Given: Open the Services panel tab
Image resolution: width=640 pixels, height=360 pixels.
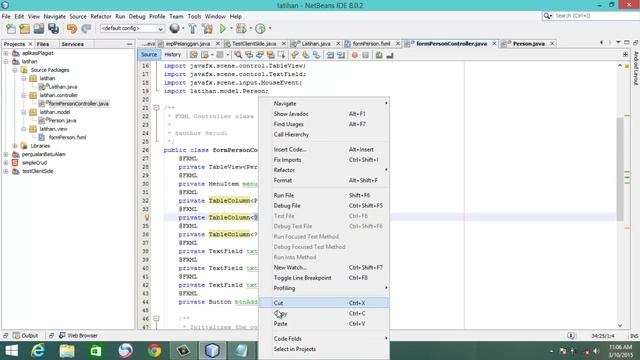Looking at the screenshot, I should pos(73,44).
